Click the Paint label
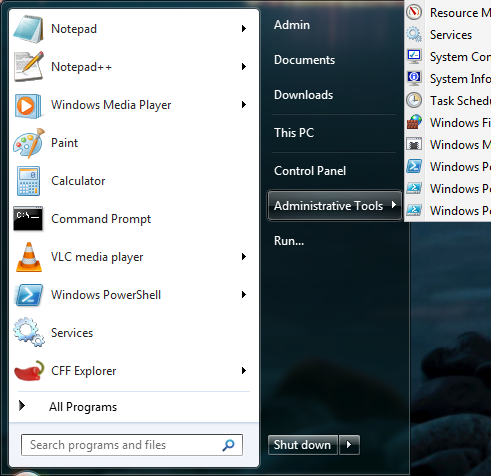This screenshot has height=476, width=491. [64, 143]
